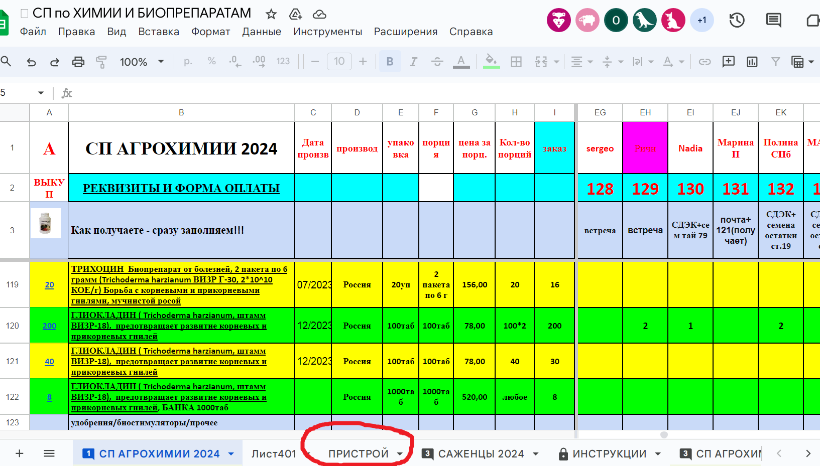Toggle bold formatting
Viewport: 820px width, 466px height.
click(390, 62)
